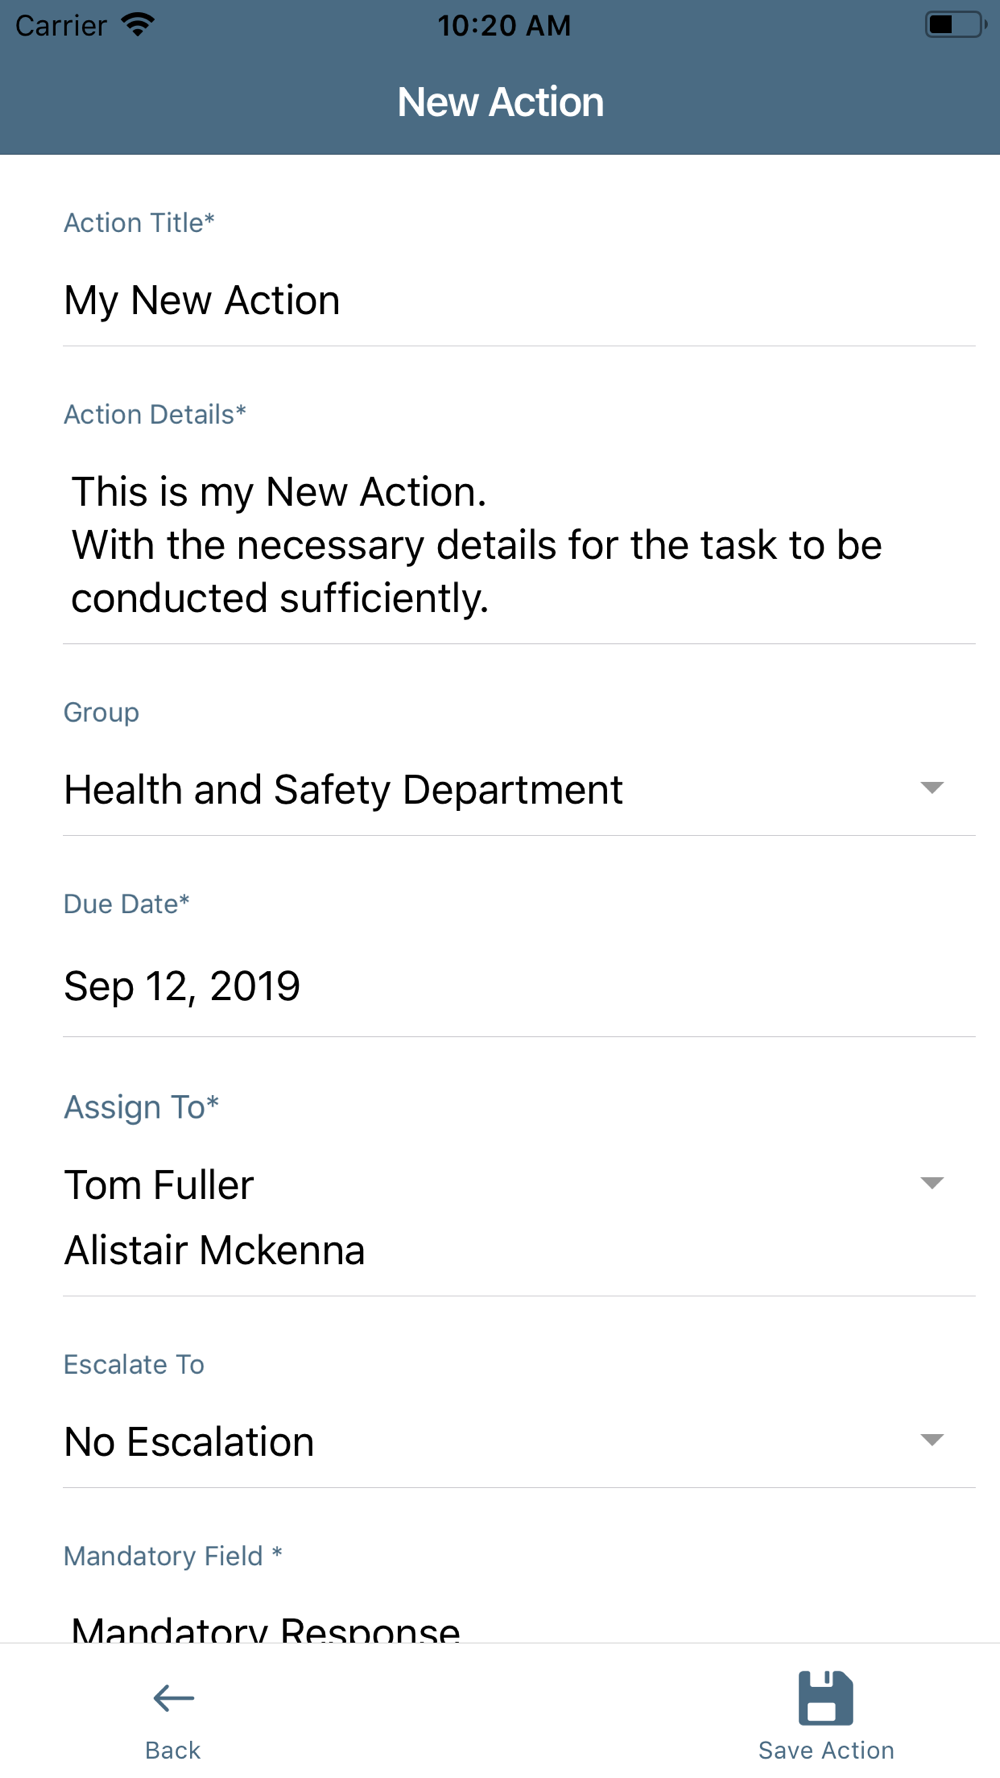This screenshot has width=1000, height=1778.
Task: Open the Assign To dropdown arrow
Action: pos(931,1183)
